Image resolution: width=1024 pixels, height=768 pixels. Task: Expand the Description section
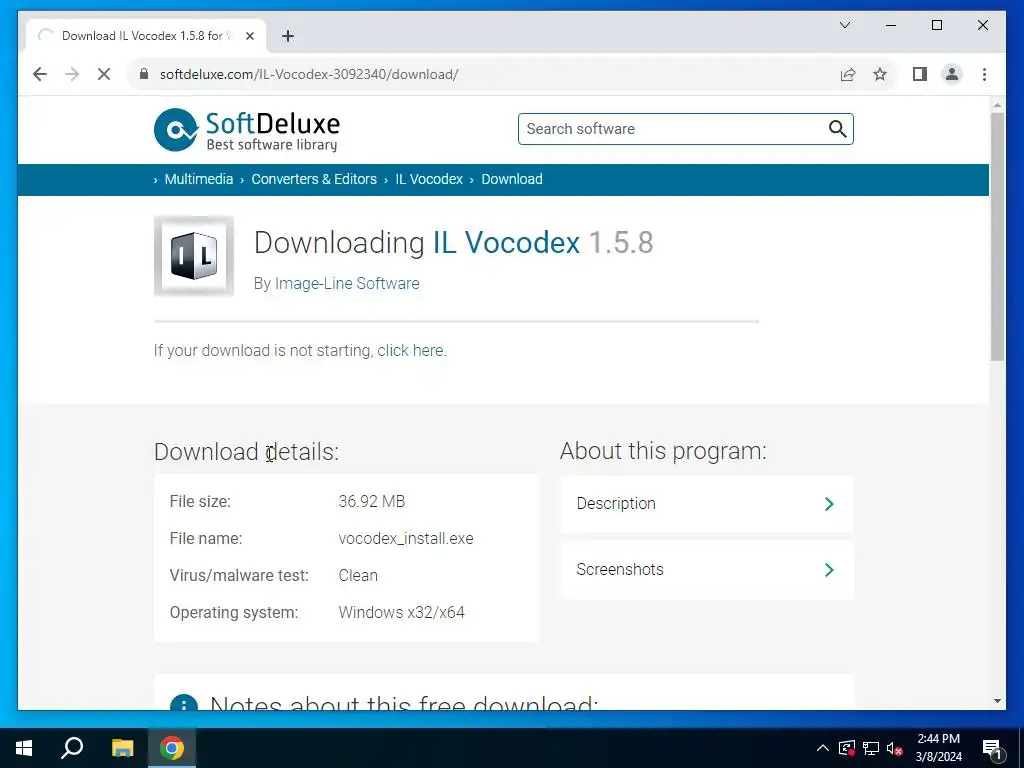coord(707,504)
